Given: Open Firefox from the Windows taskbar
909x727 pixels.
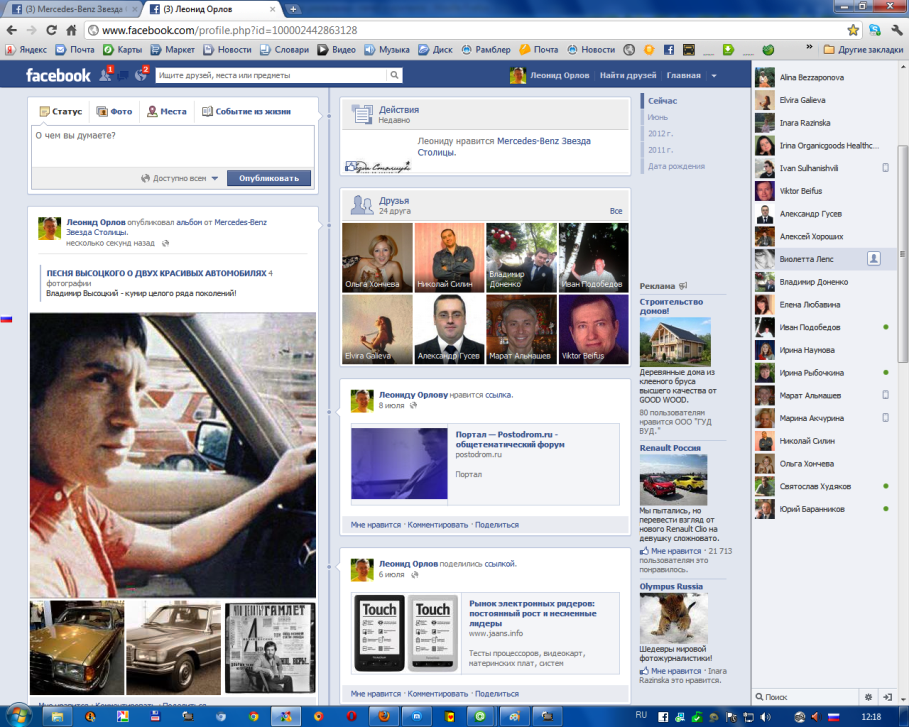Looking at the screenshot, I should pyautogui.click(x=381, y=717).
